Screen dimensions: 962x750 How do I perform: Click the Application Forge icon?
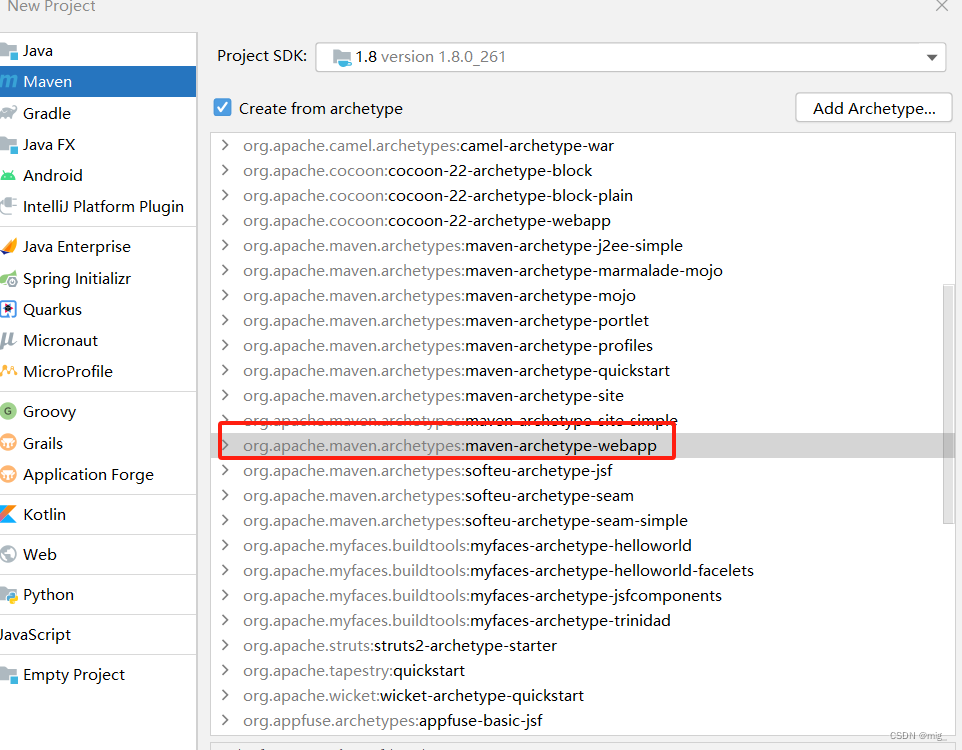point(8,474)
